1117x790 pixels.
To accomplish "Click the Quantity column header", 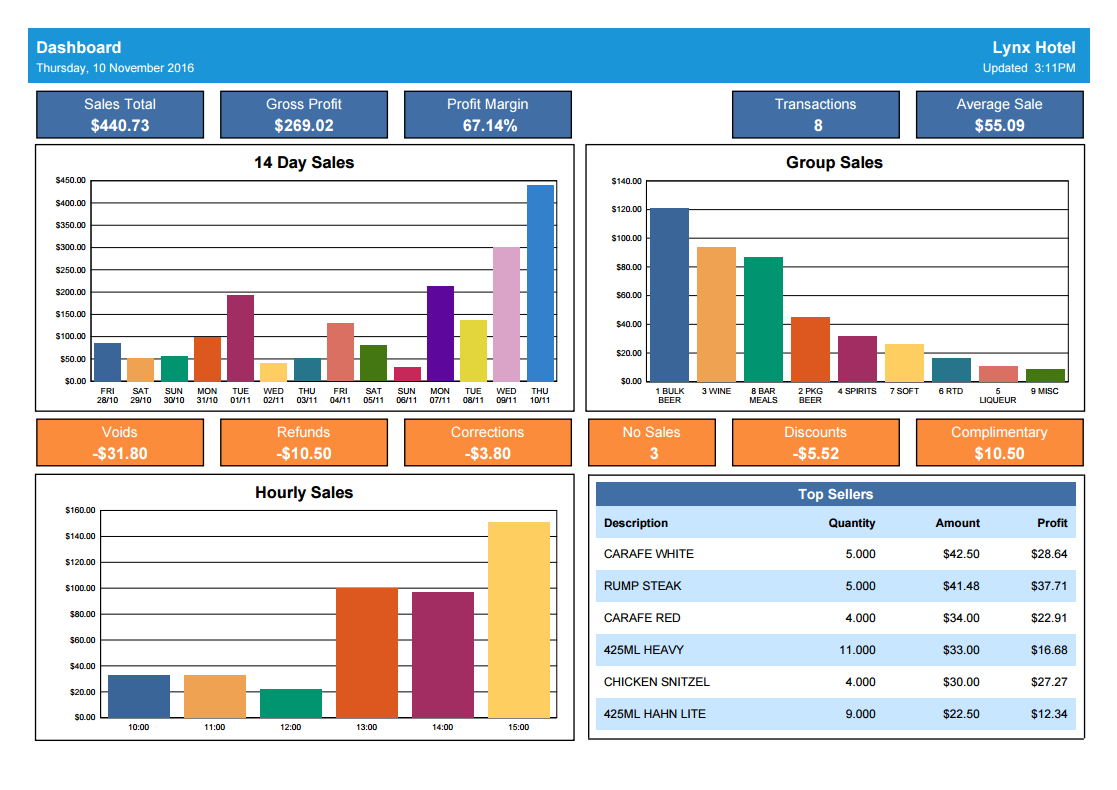I will pos(851,523).
